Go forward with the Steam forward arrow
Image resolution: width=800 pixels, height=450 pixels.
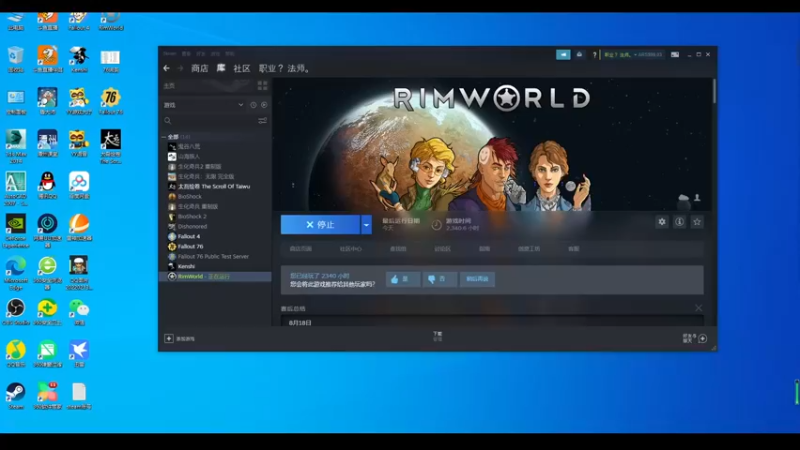pyautogui.click(x=180, y=68)
